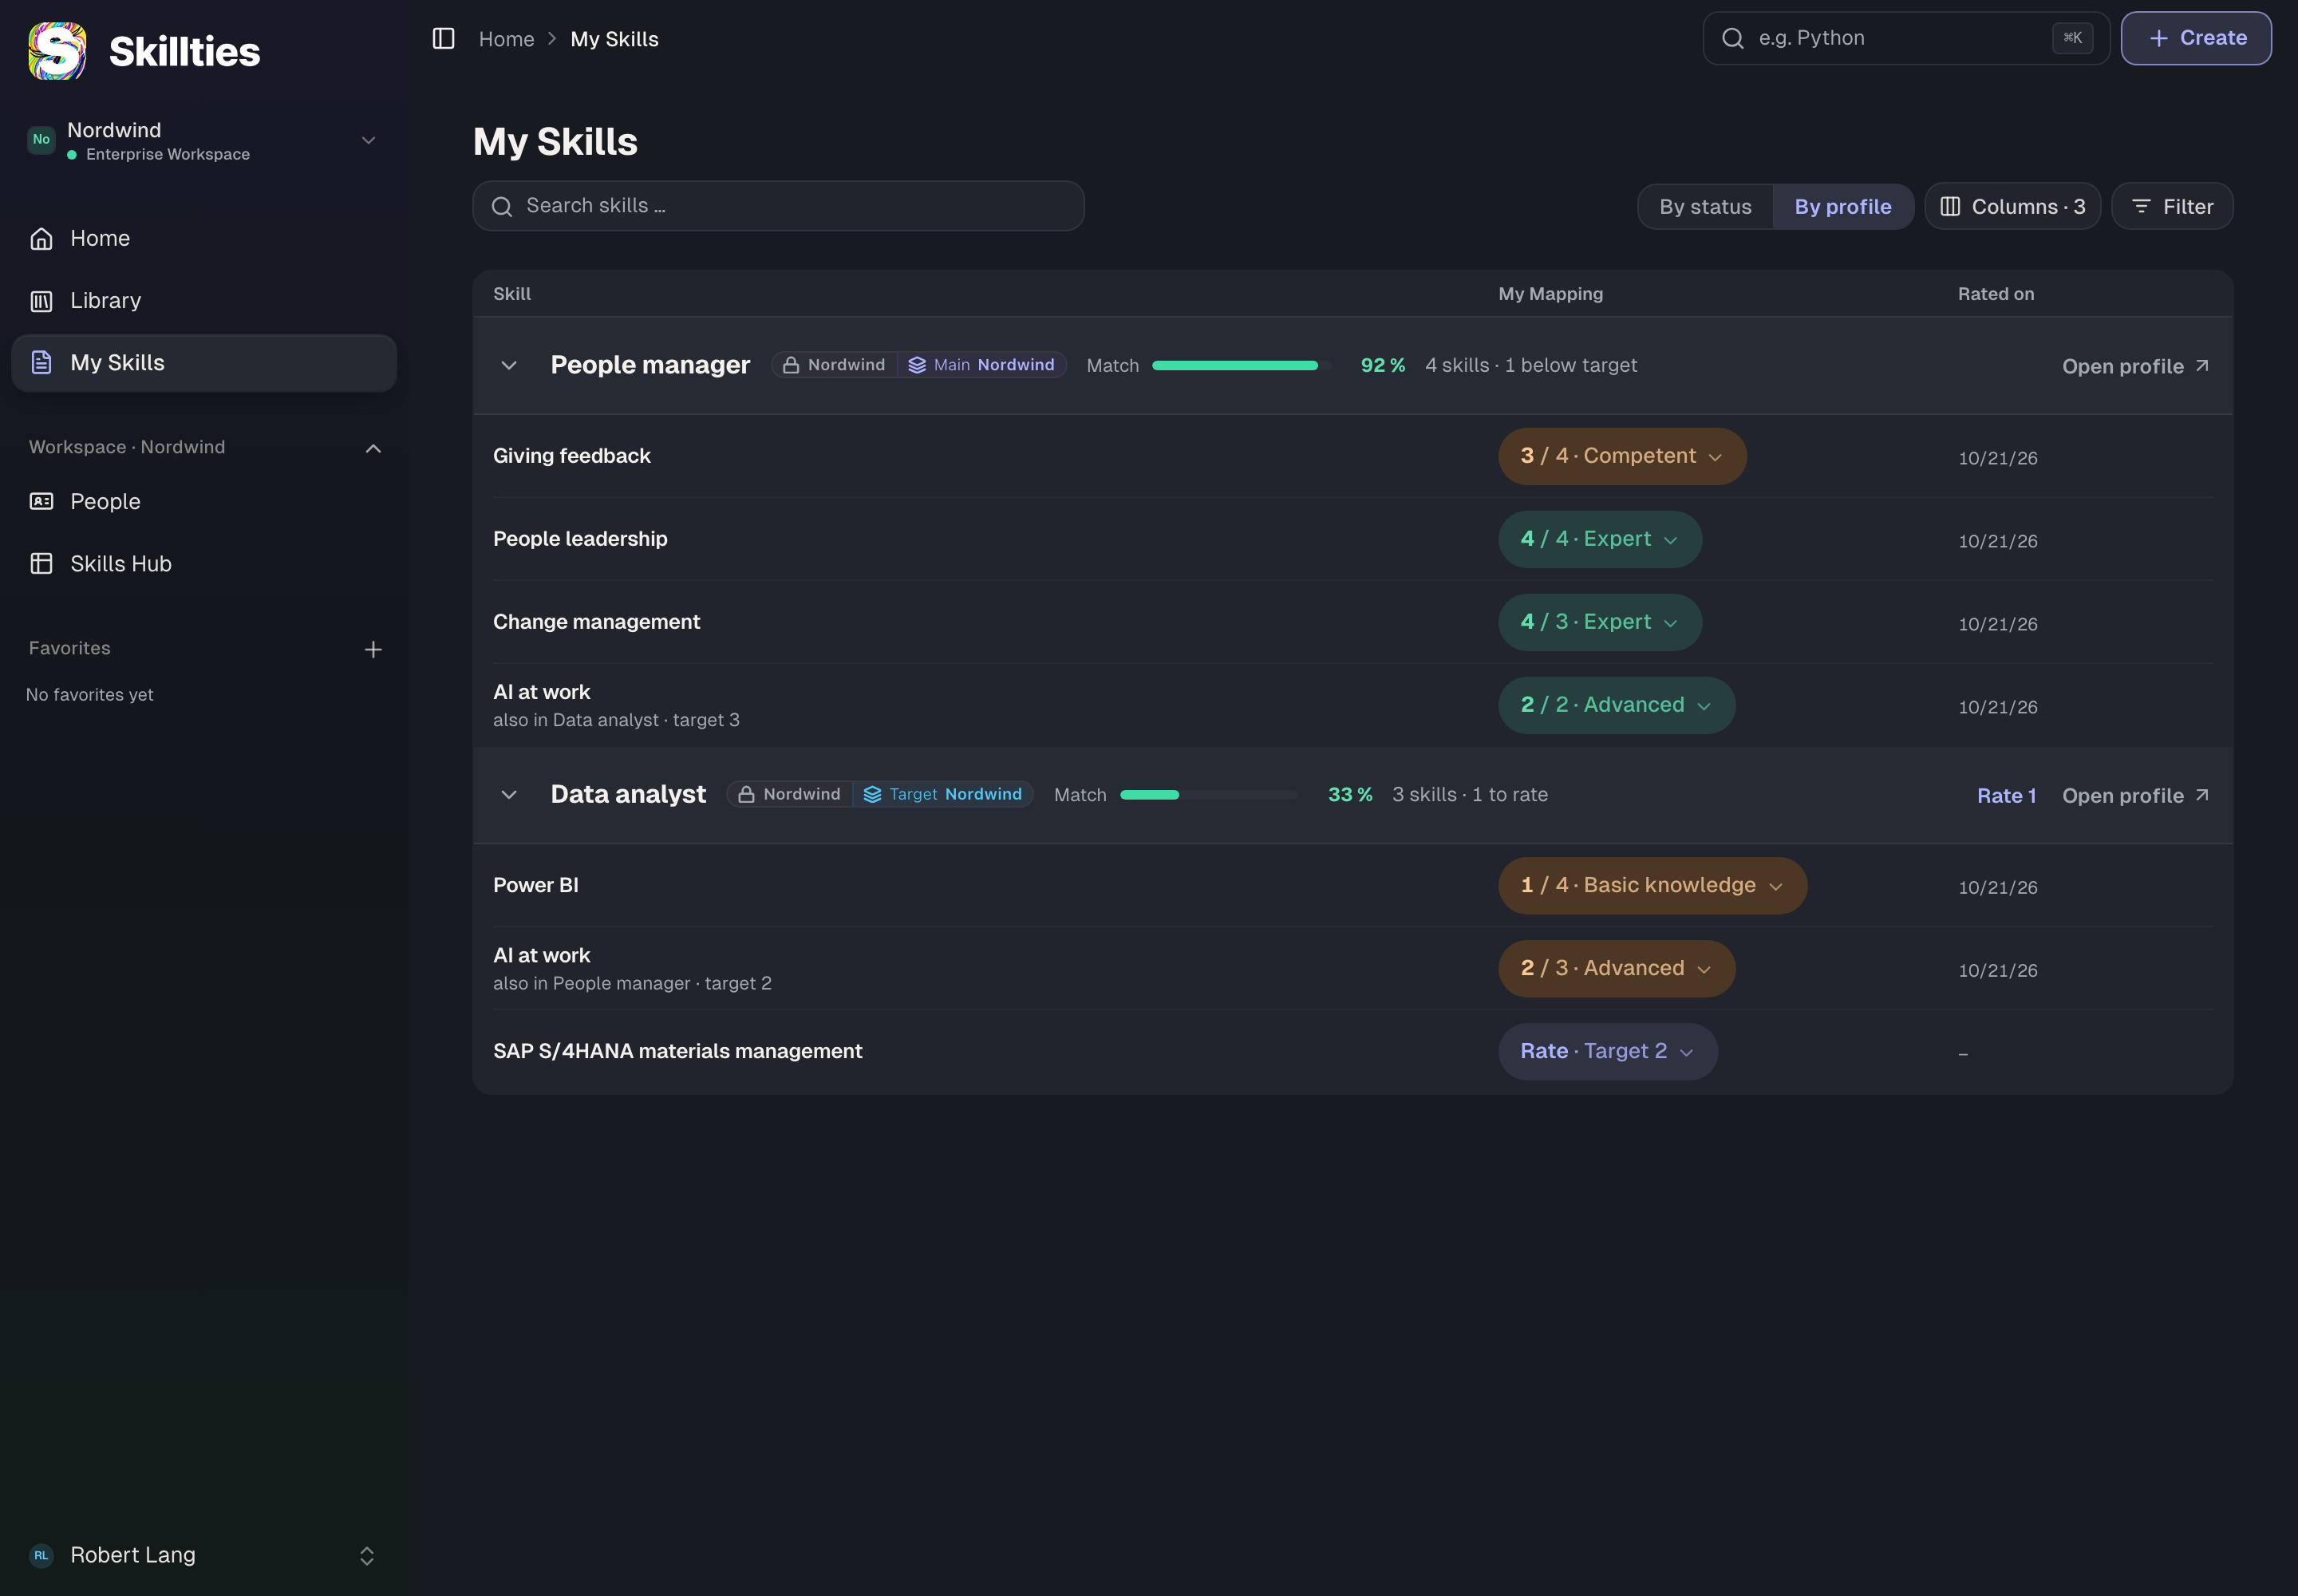Open Giving feedback rating dropdown
Image resolution: width=2298 pixels, height=1596 pixels.
(1622, 457)
